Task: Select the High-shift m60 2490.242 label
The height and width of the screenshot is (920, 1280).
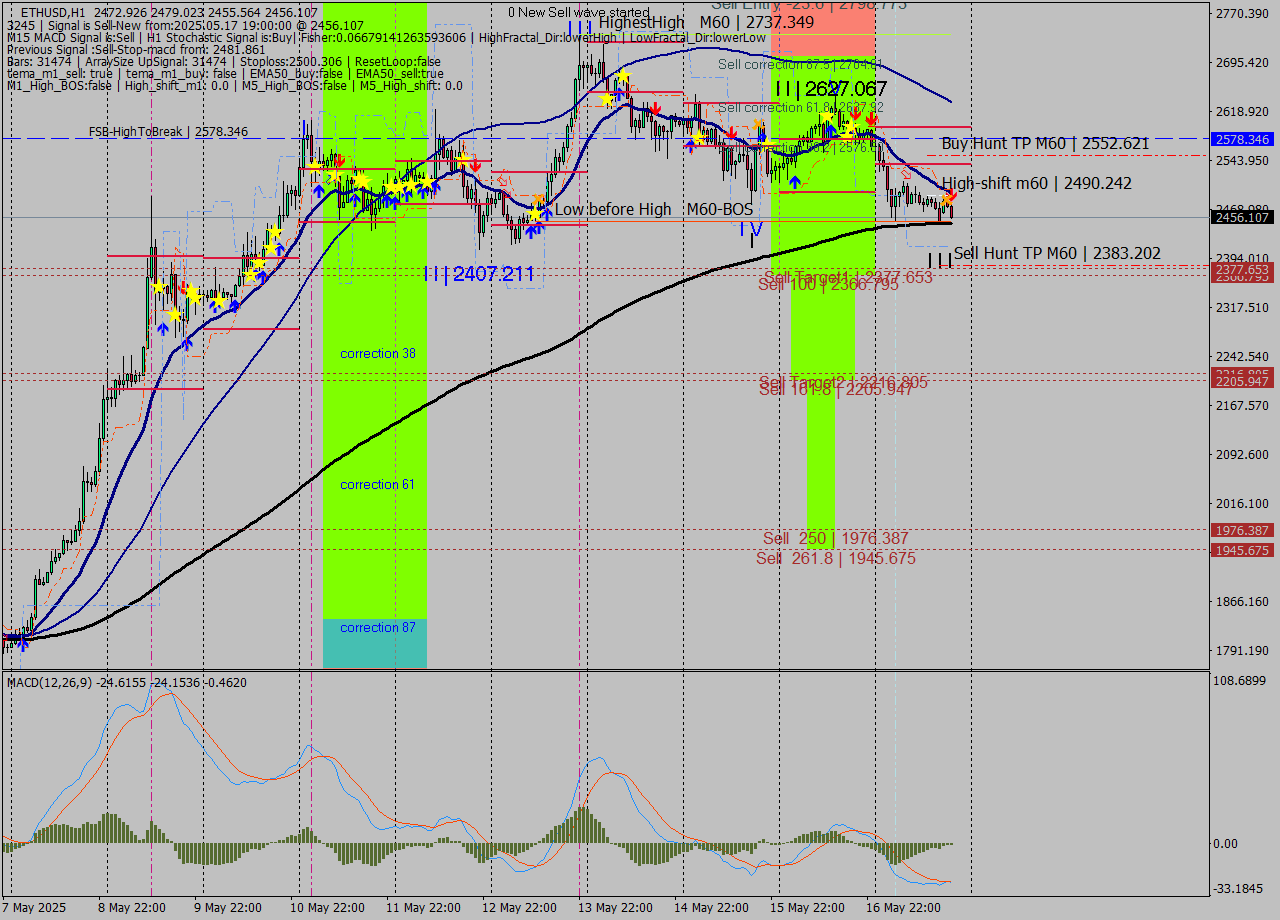Action: (1036, 183)
